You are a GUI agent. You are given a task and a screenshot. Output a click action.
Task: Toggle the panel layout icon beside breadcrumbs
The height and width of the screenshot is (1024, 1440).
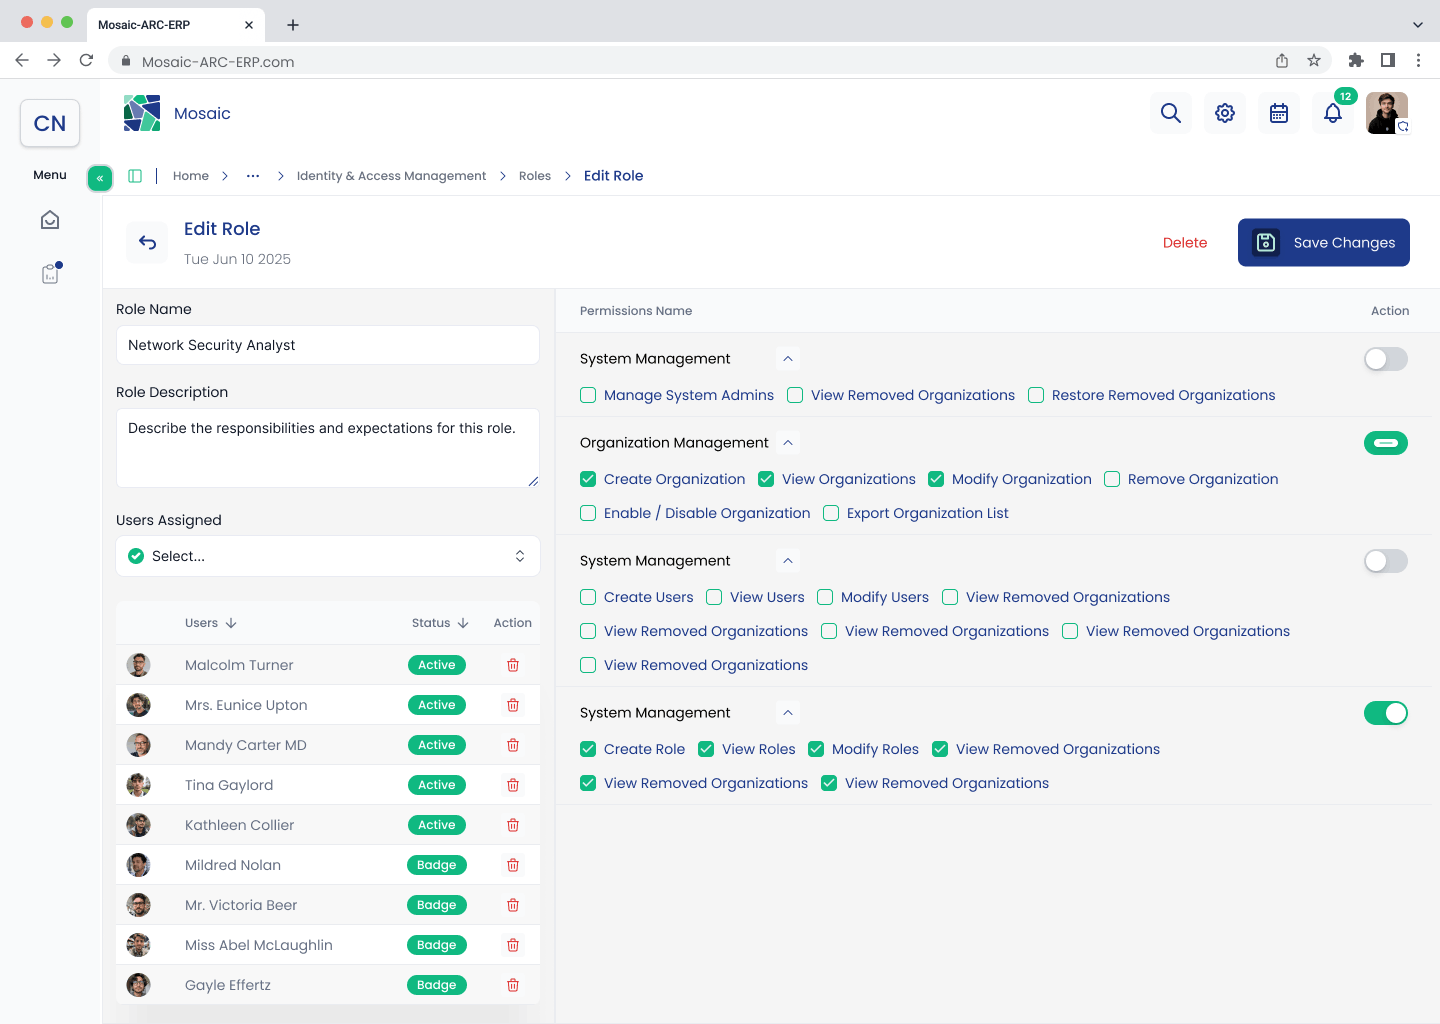(x=135, y=176)
